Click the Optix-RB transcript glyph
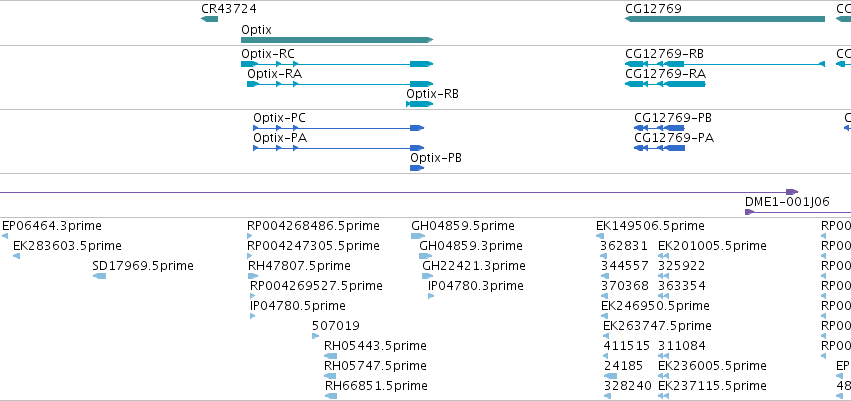The height and width of the screenshot is (401, 851). pos(420,104)
